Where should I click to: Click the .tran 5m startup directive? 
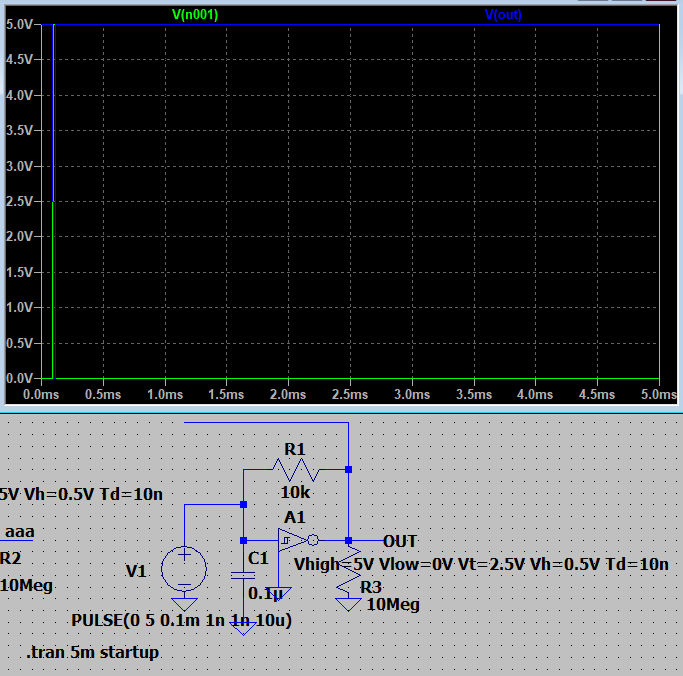[x=92, y=653]
